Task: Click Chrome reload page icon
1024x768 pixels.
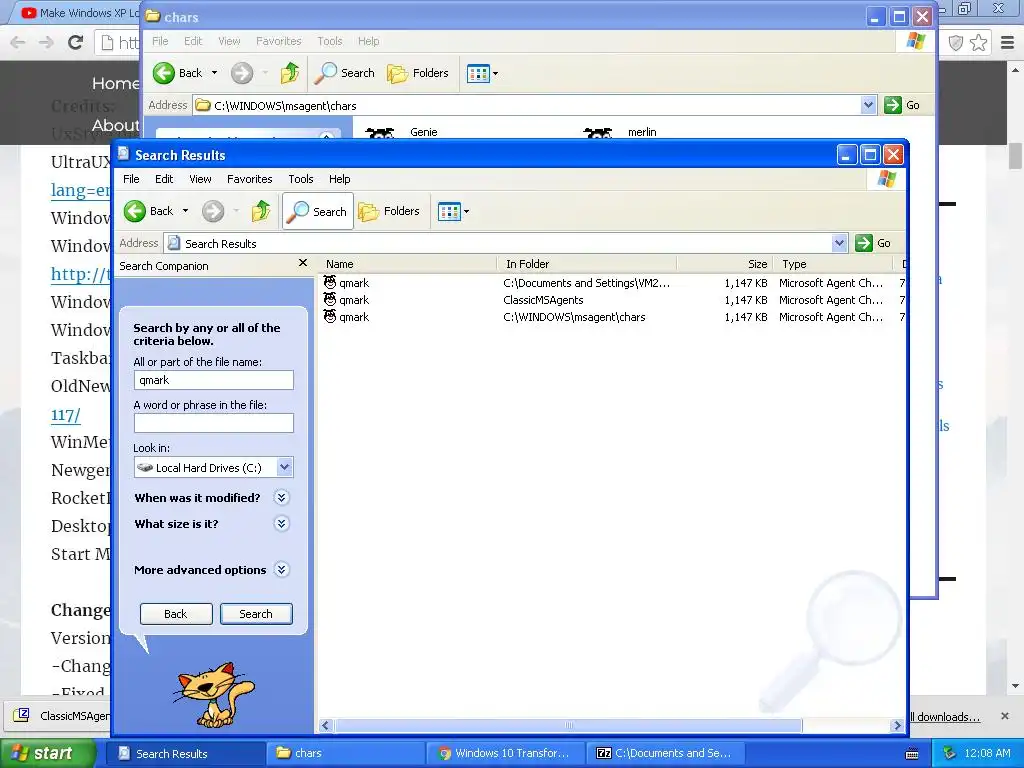Action: 76,42
